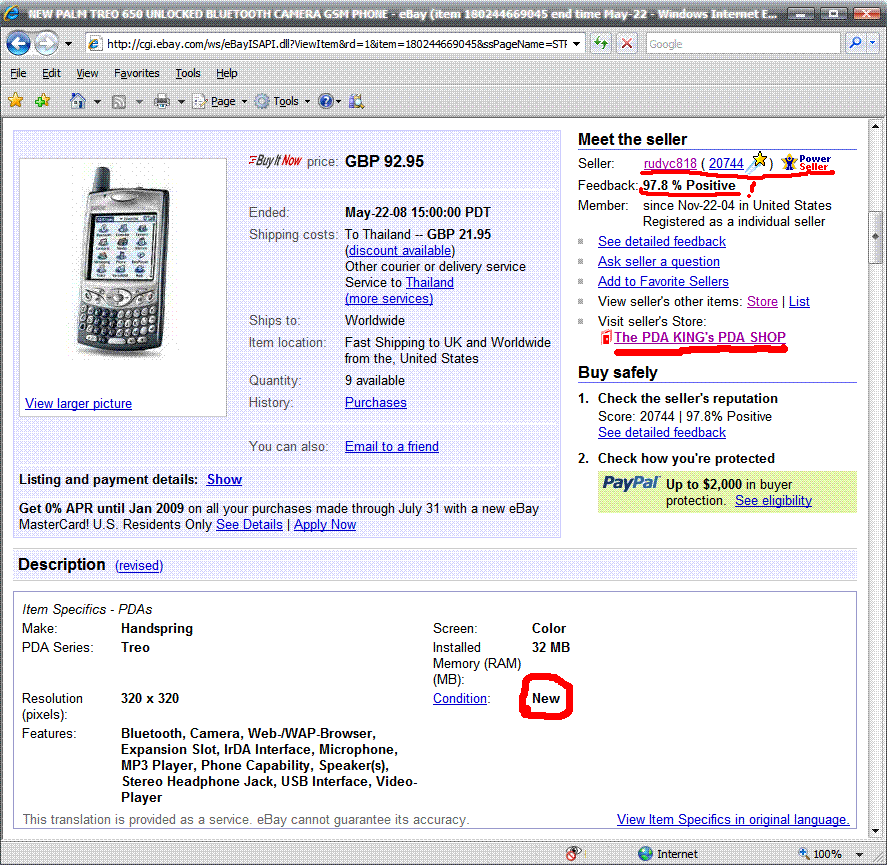Click the PayPal logo
Viewport: 887px width, 865px height.
pos(631,483)
